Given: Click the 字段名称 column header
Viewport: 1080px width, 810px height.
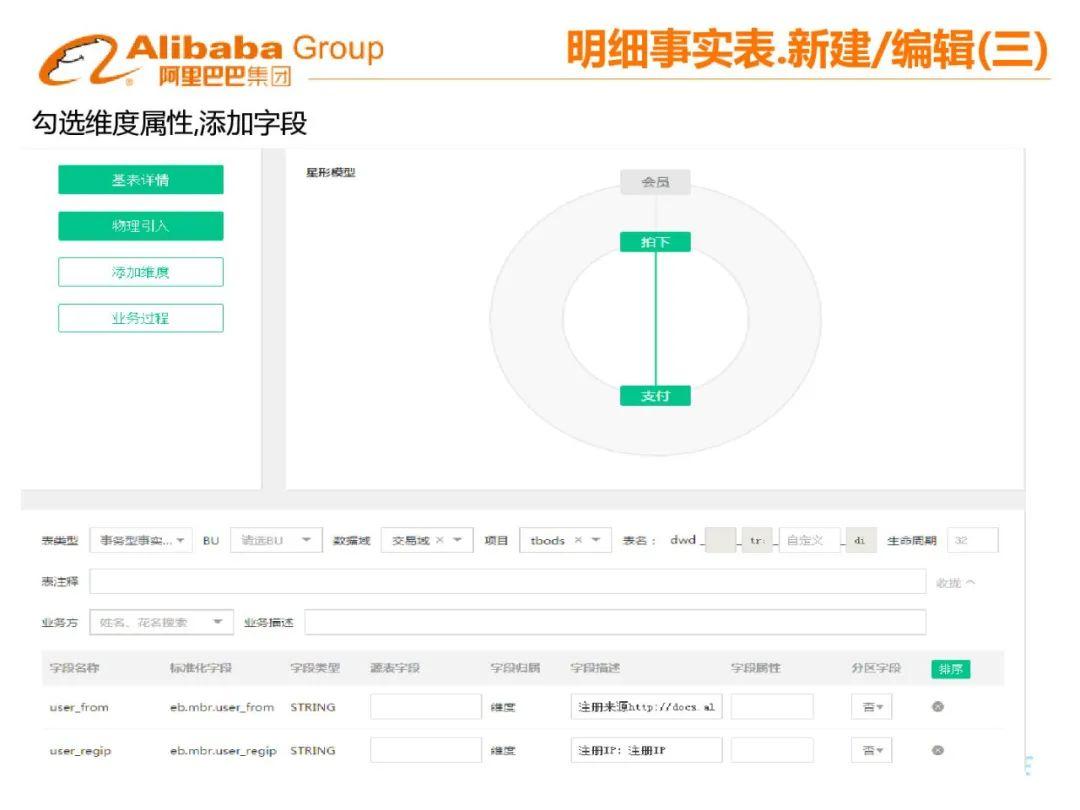Looking at the screenshot, I should click(x=74, y=668).
